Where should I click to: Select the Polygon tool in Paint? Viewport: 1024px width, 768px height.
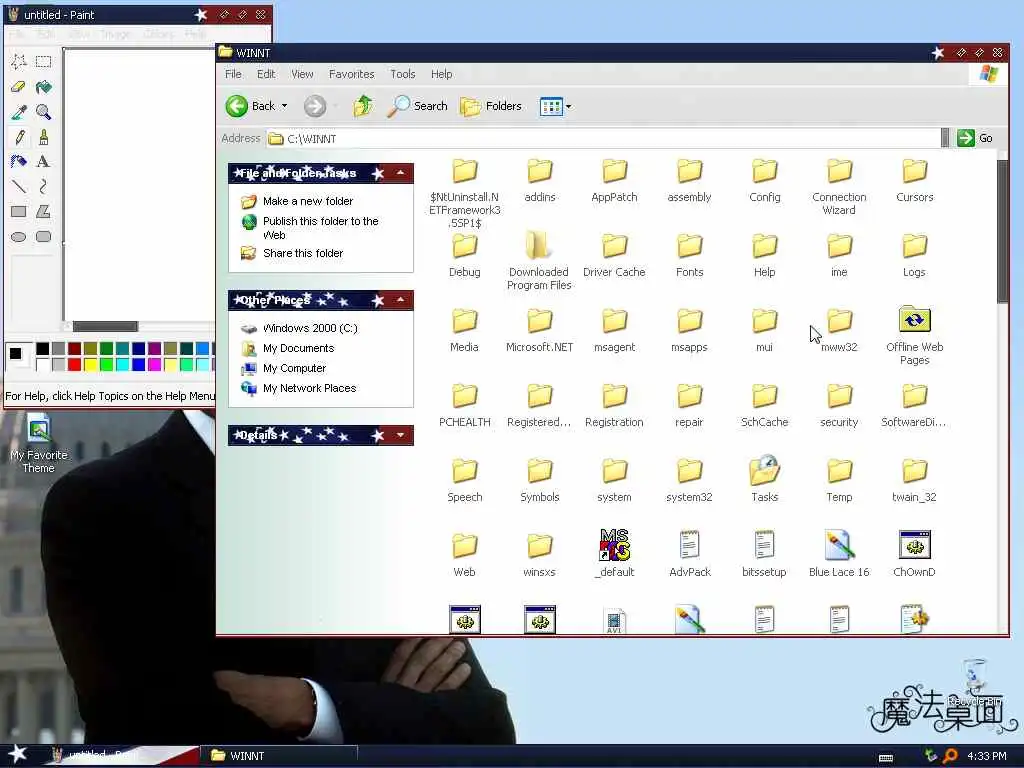point(44,212)
